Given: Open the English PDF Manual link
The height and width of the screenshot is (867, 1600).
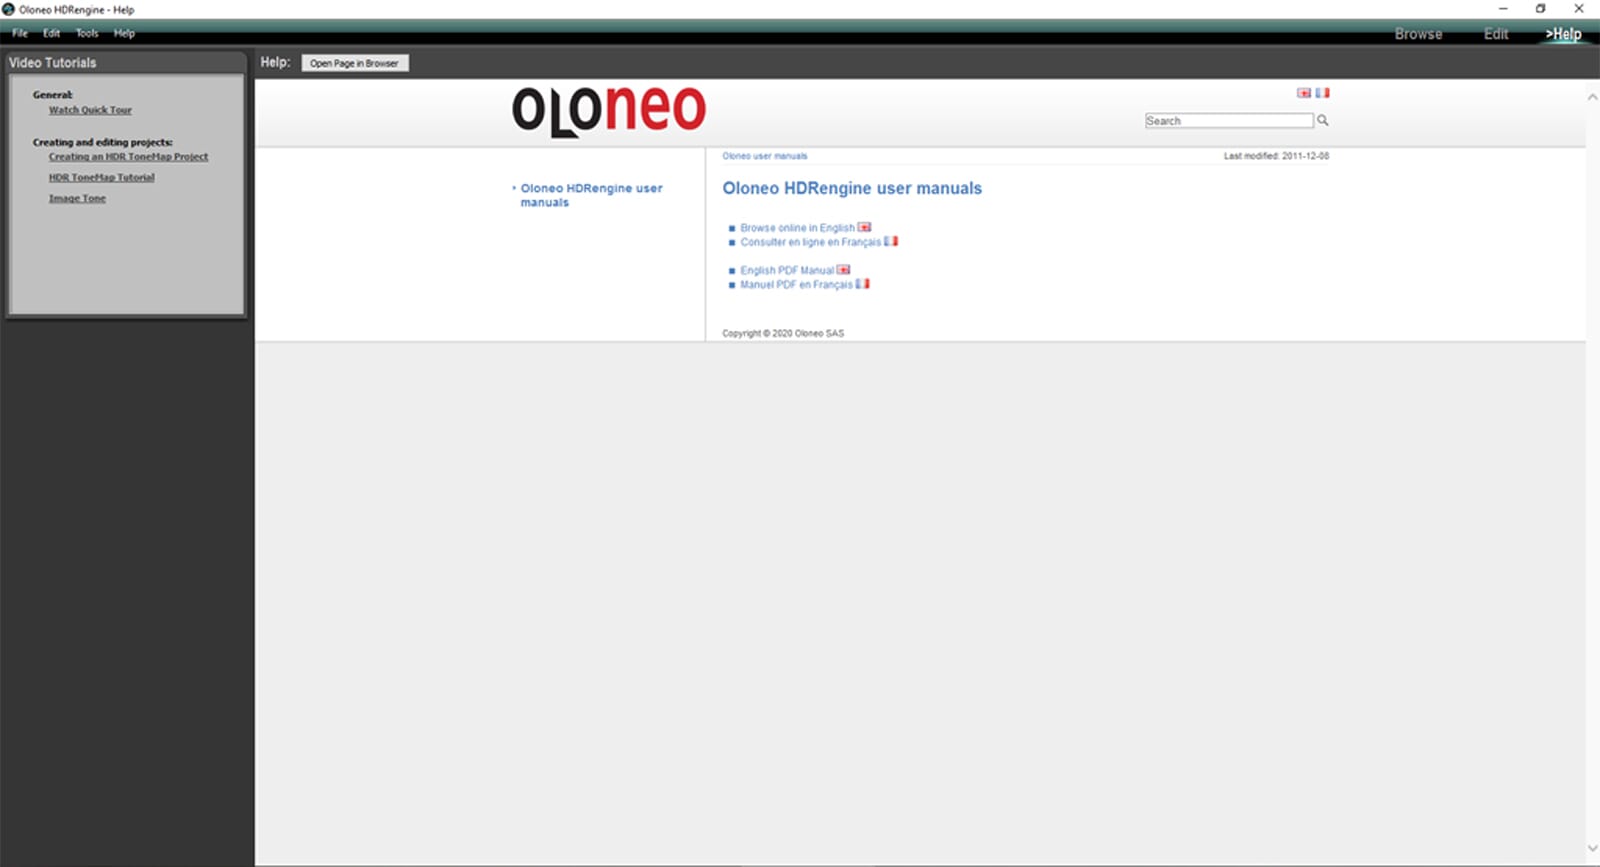Looking at the screenshot, I should 787,270.
